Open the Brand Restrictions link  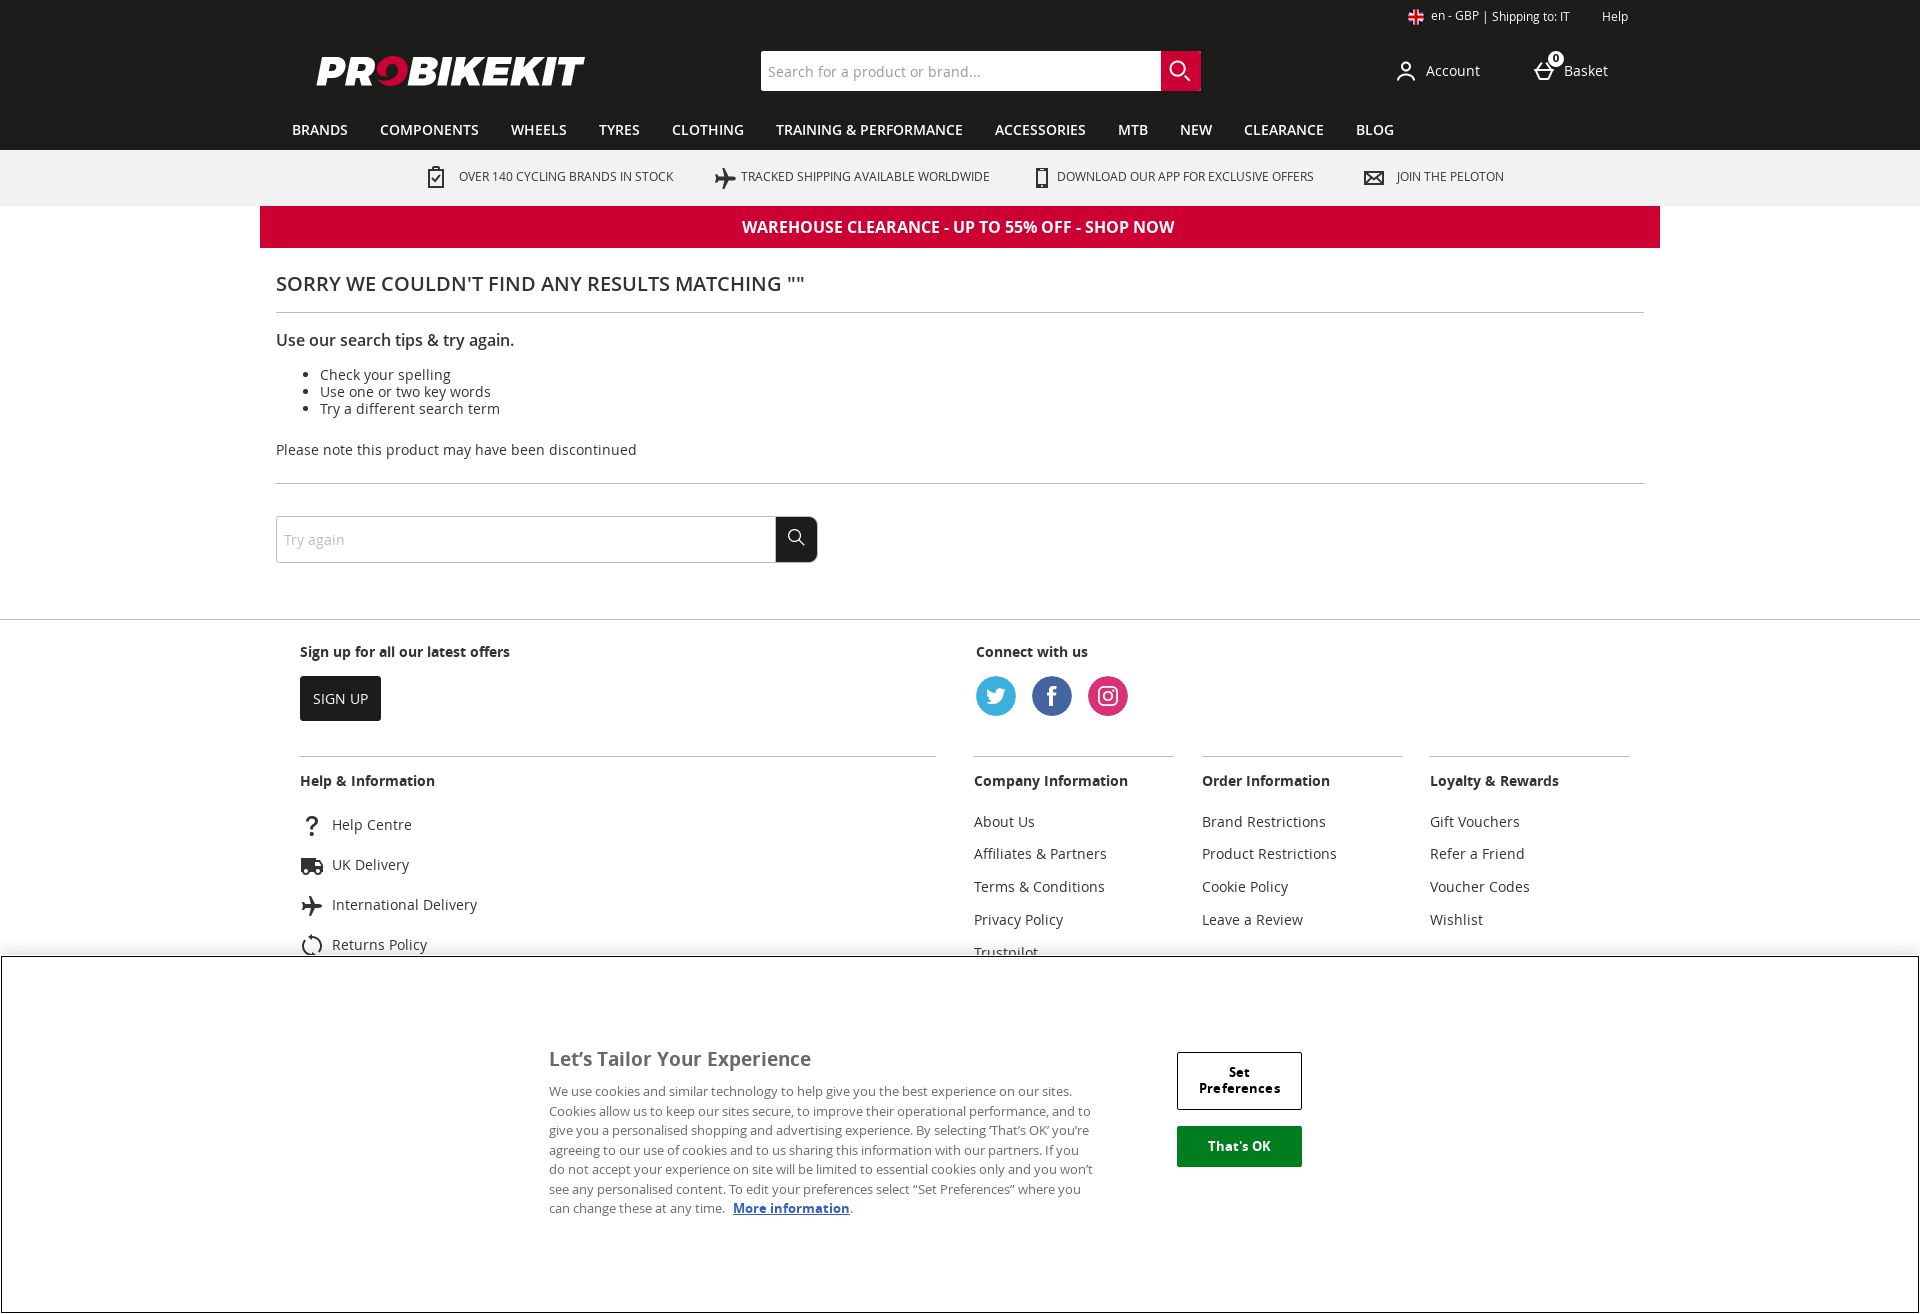pos(1264,822)
